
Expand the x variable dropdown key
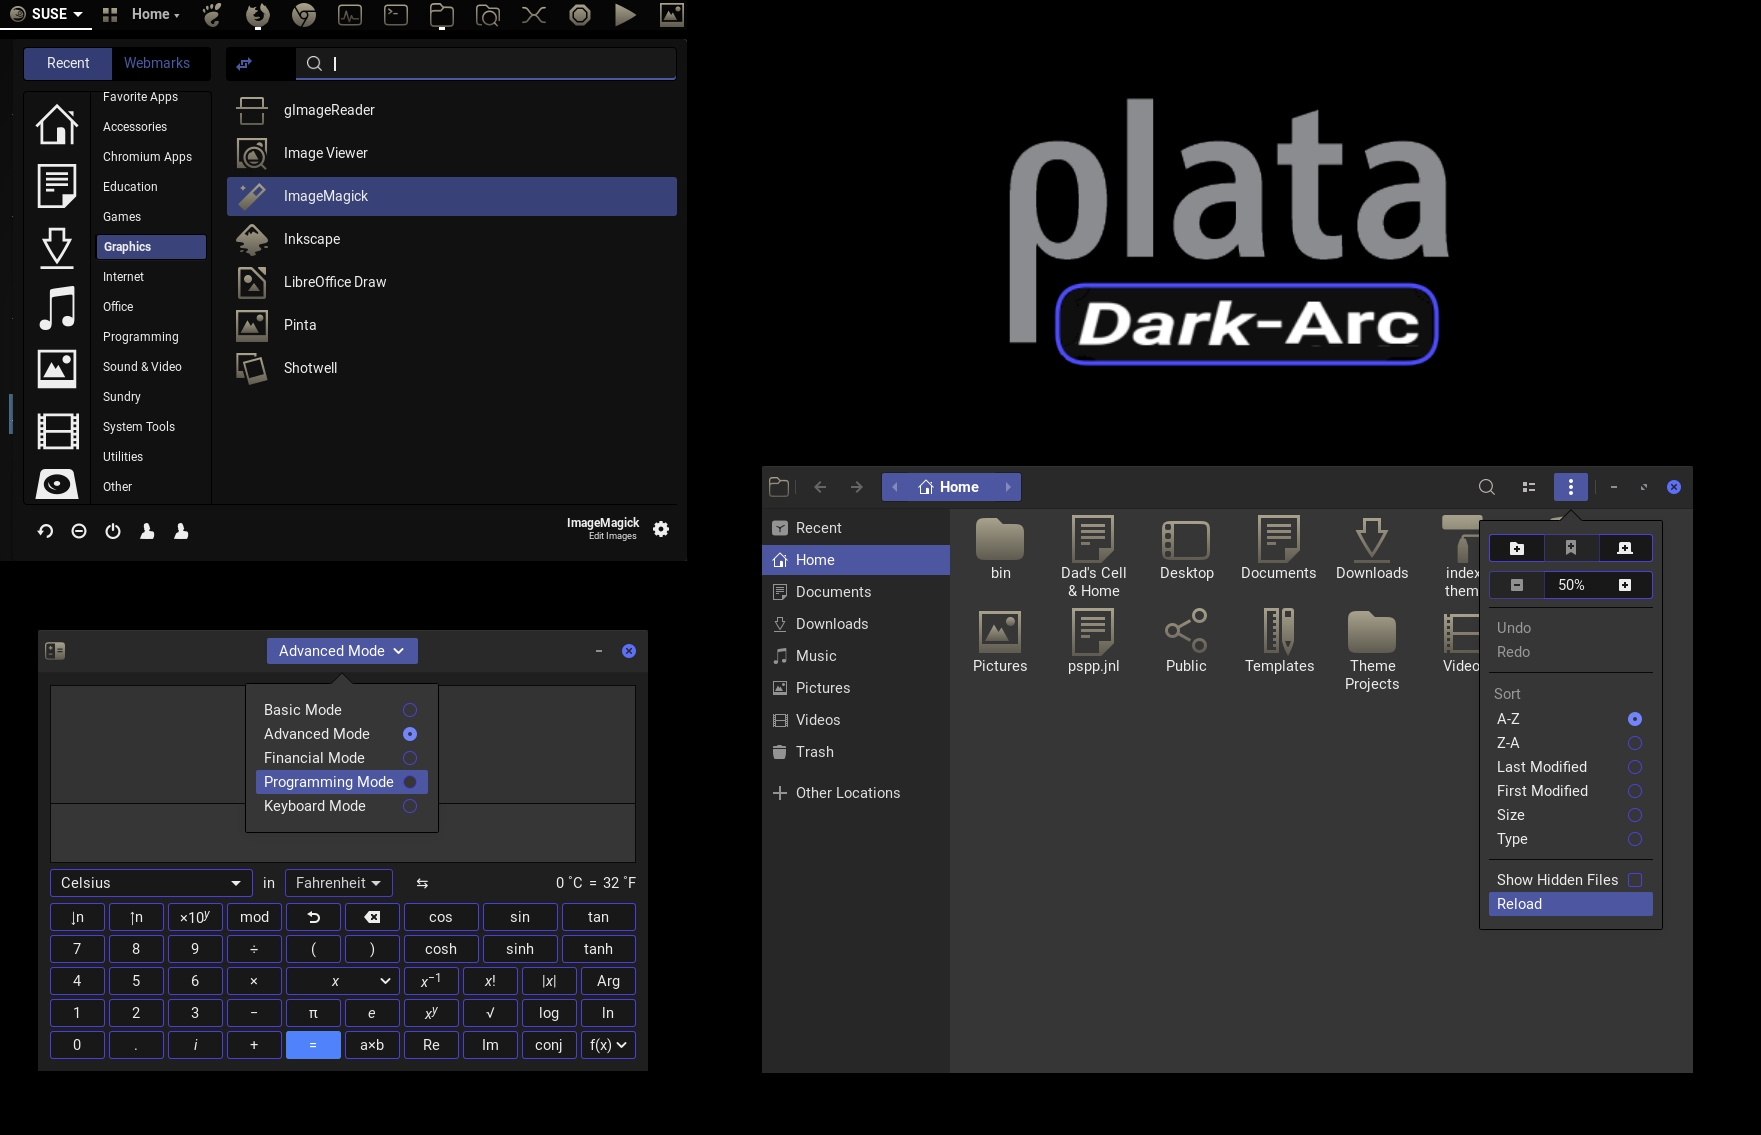pyautogui.click(x=343, y=981)
